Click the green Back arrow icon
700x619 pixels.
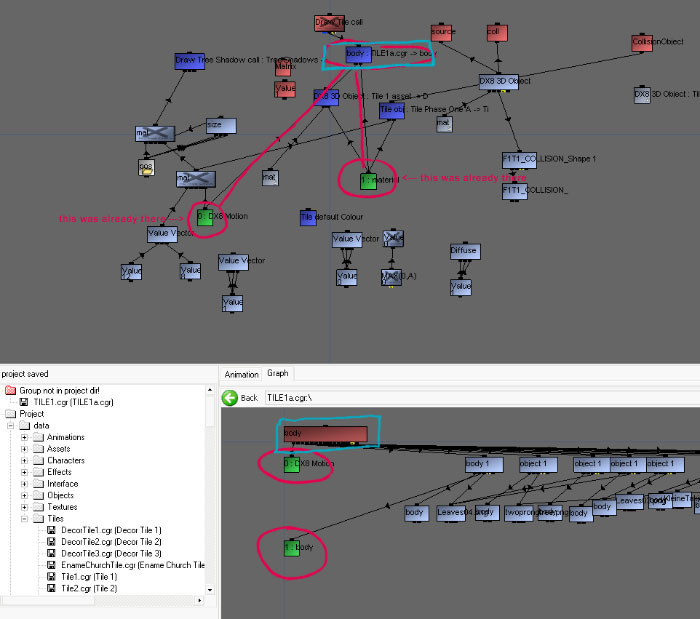pyautogui.click(x=230, y=397)
